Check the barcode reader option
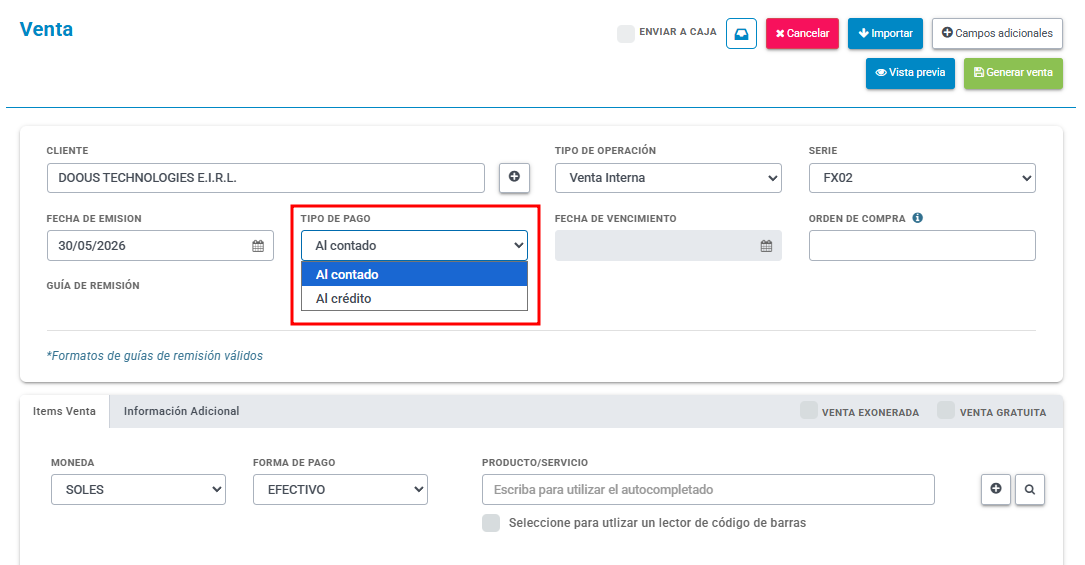Image resolution: width=1085 pixels, height=565 pixels. (x=491, y=523)
